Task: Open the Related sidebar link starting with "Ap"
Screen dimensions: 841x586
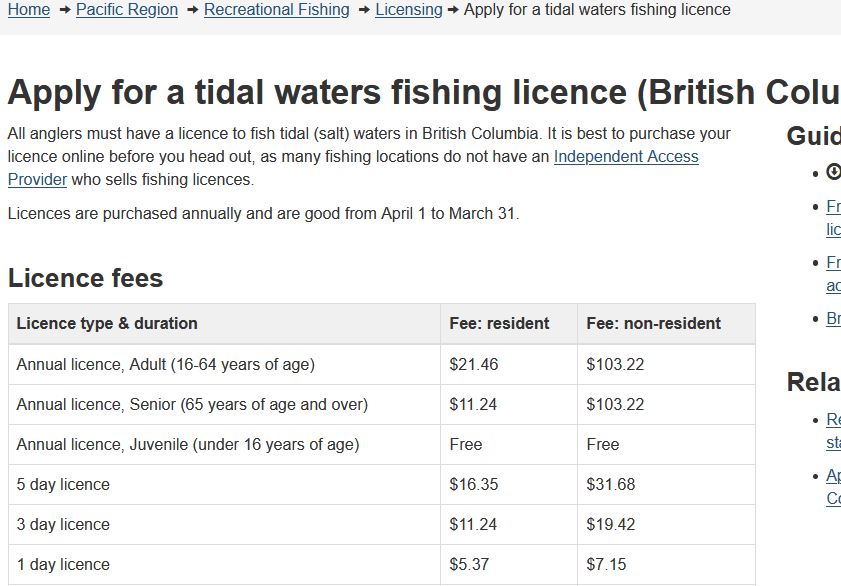Action: coord(833,487)
